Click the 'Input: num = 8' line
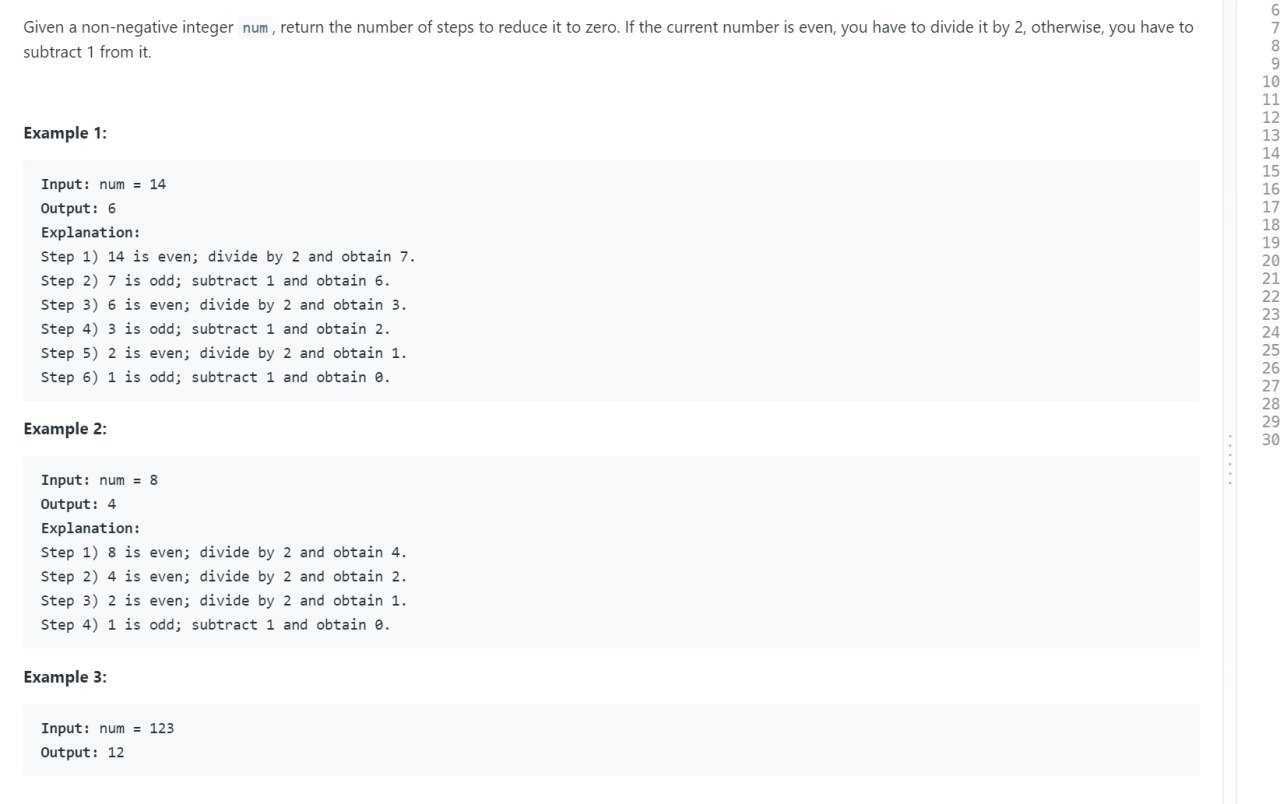 point(100,480)
